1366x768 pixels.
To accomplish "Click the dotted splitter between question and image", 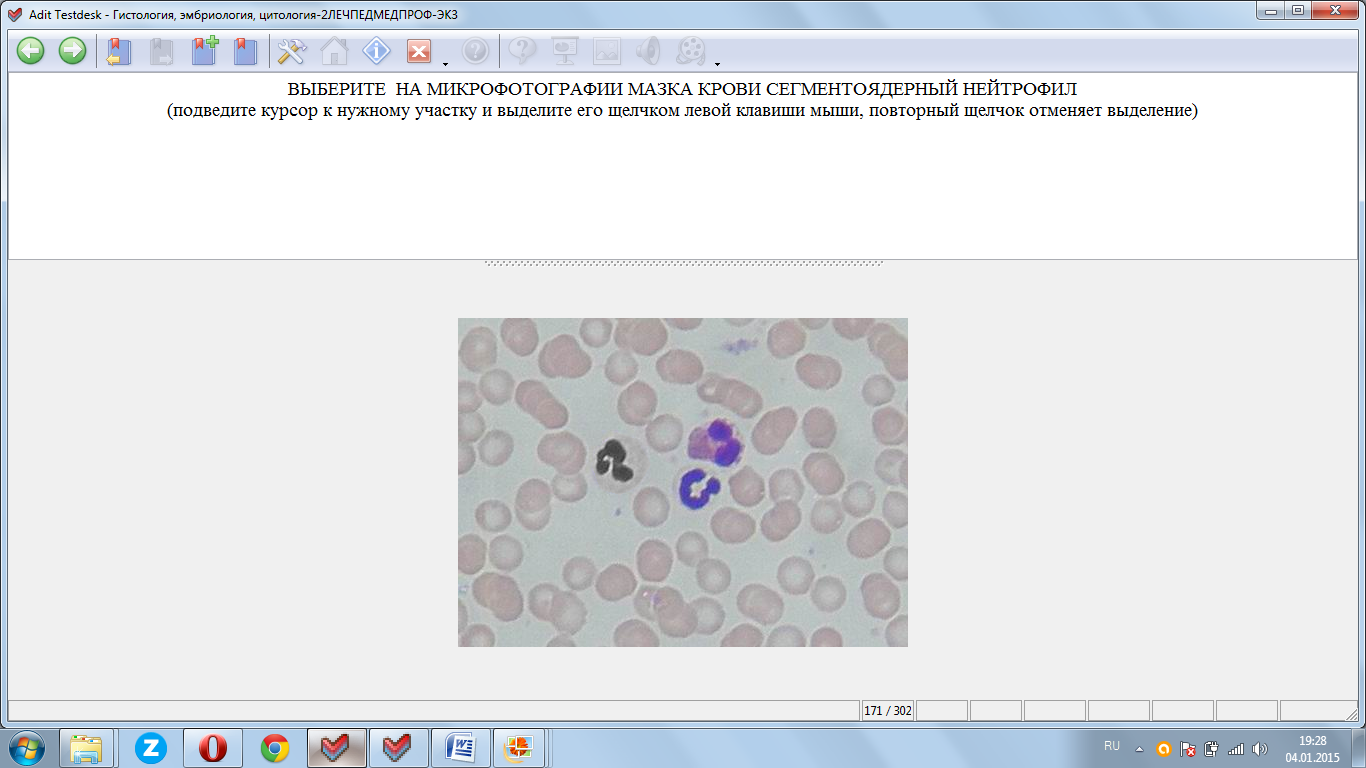I will tap(683, 264).
